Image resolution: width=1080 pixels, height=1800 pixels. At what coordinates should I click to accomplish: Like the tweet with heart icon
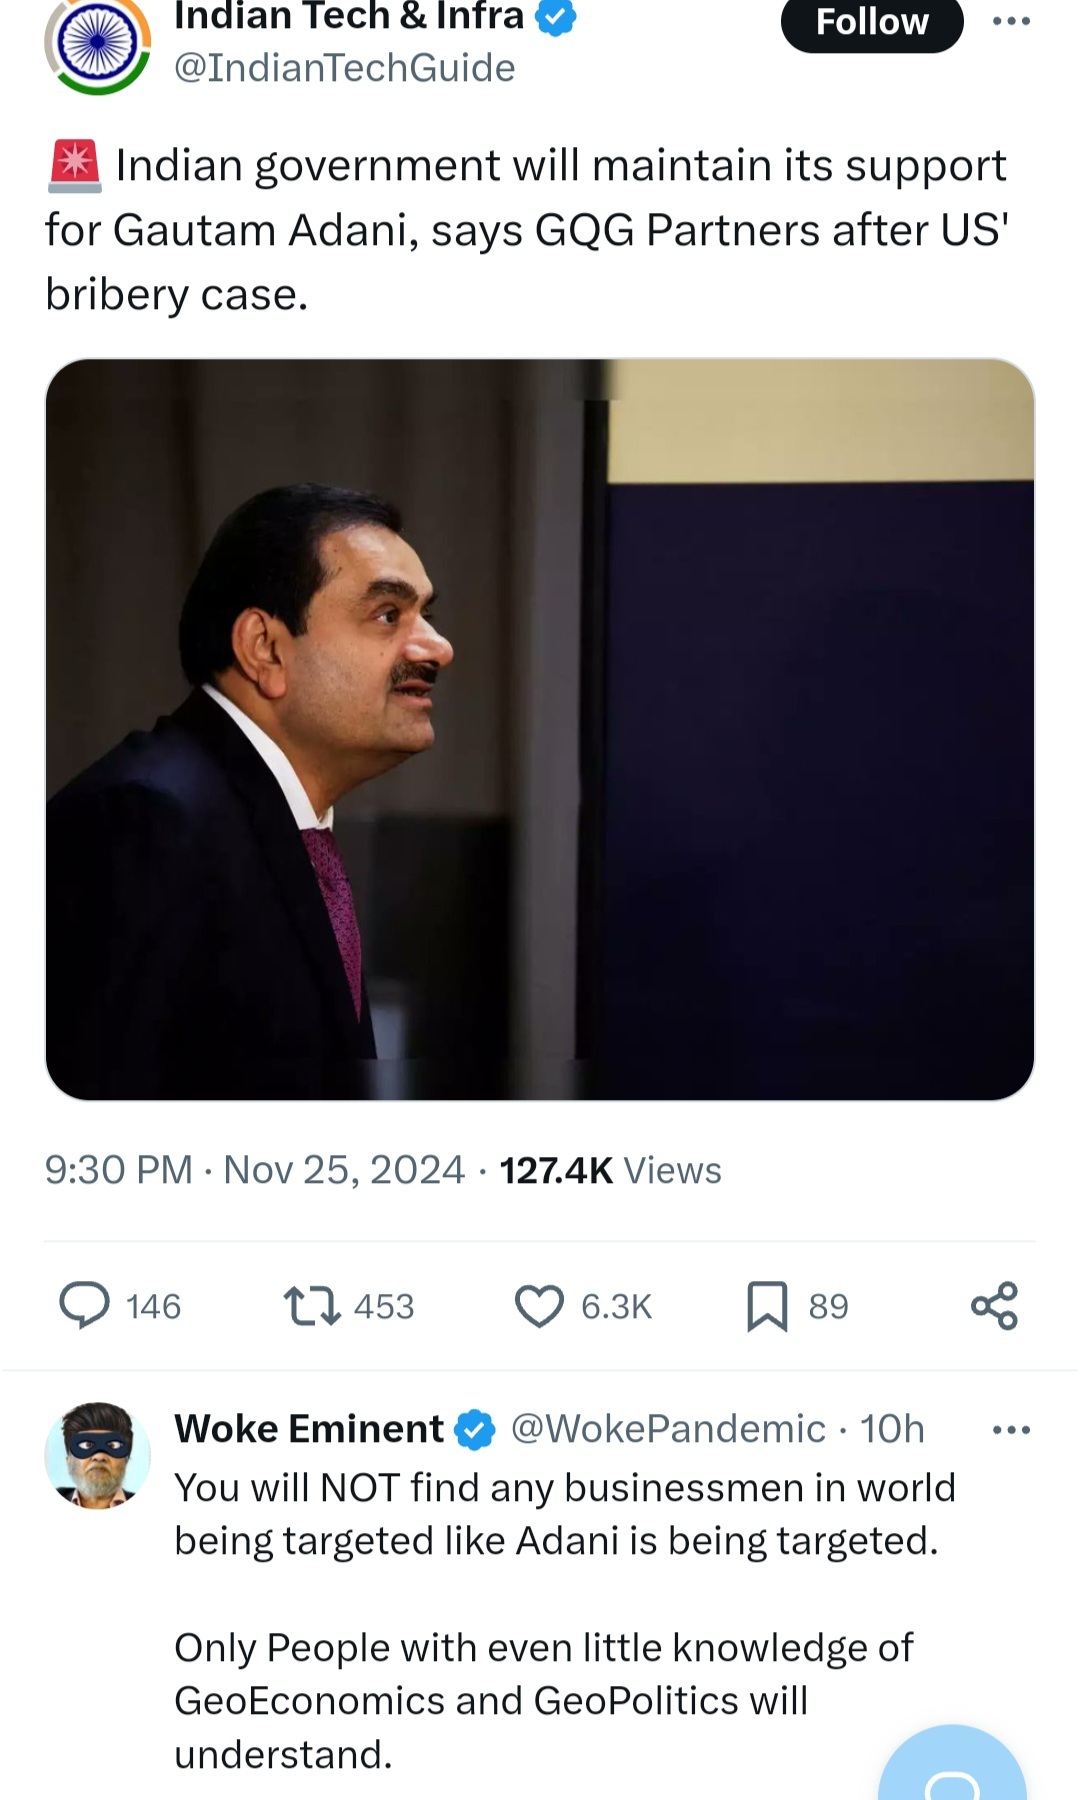(x=539, y=1305)
